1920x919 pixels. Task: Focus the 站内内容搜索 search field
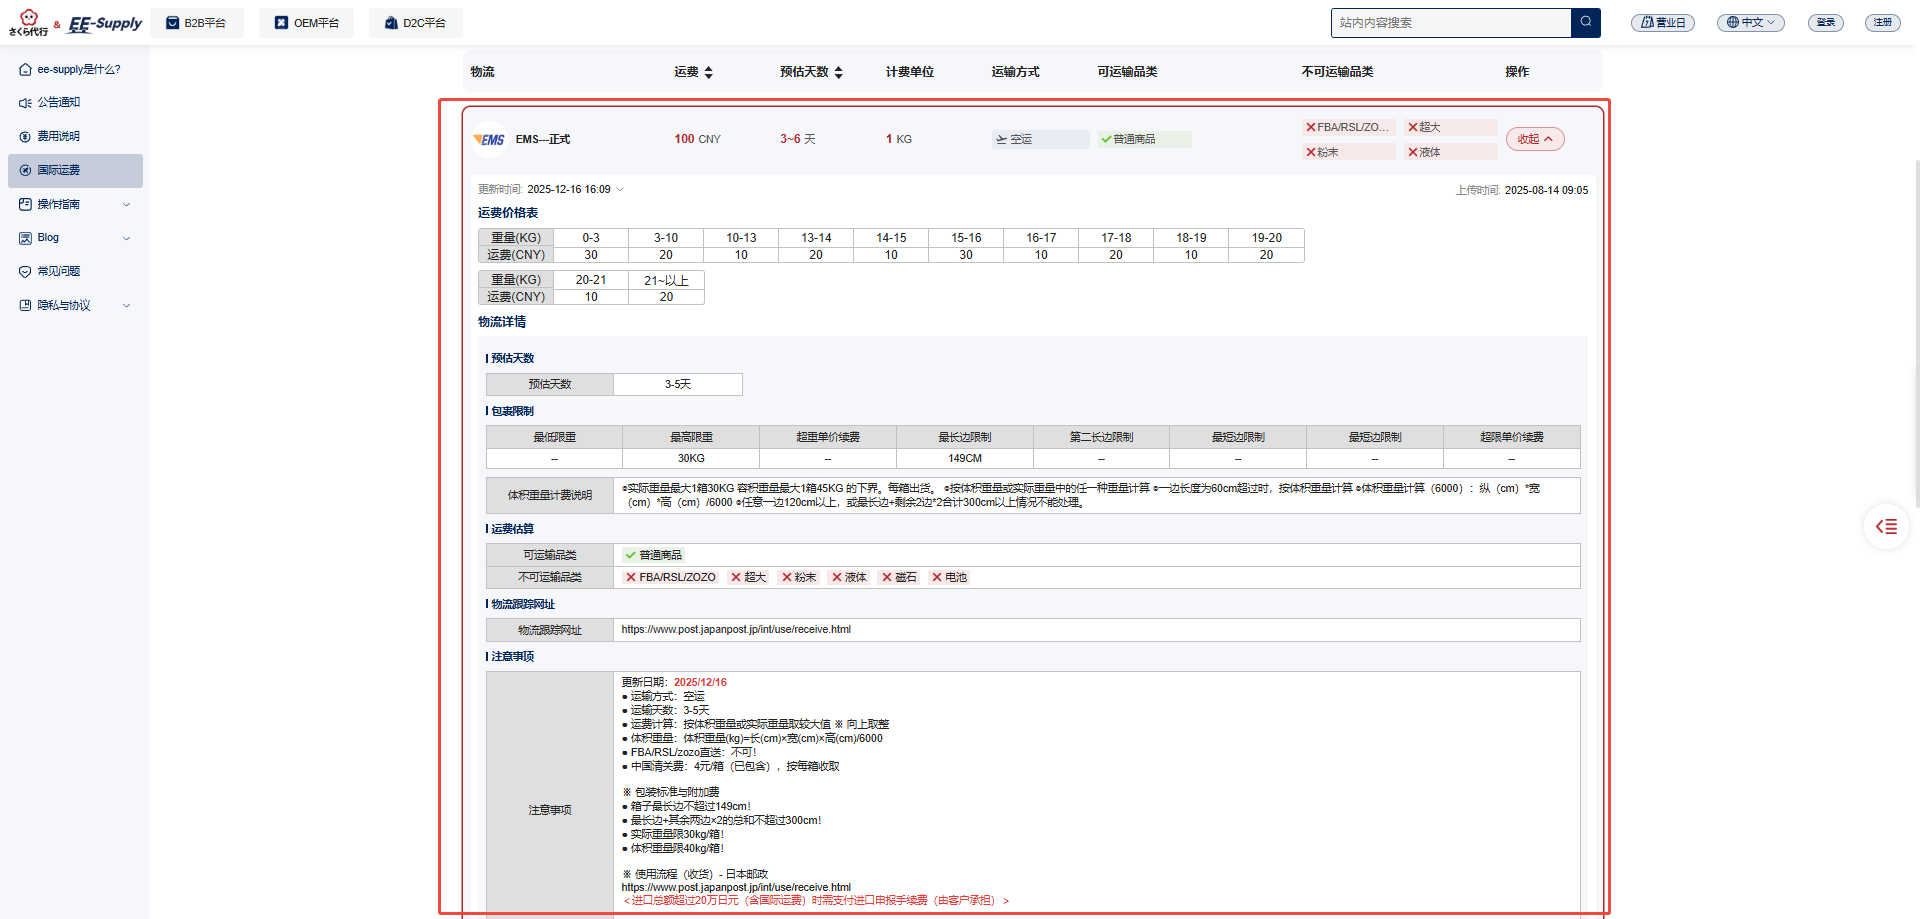pyautogui.click(x=1451, y=22)
